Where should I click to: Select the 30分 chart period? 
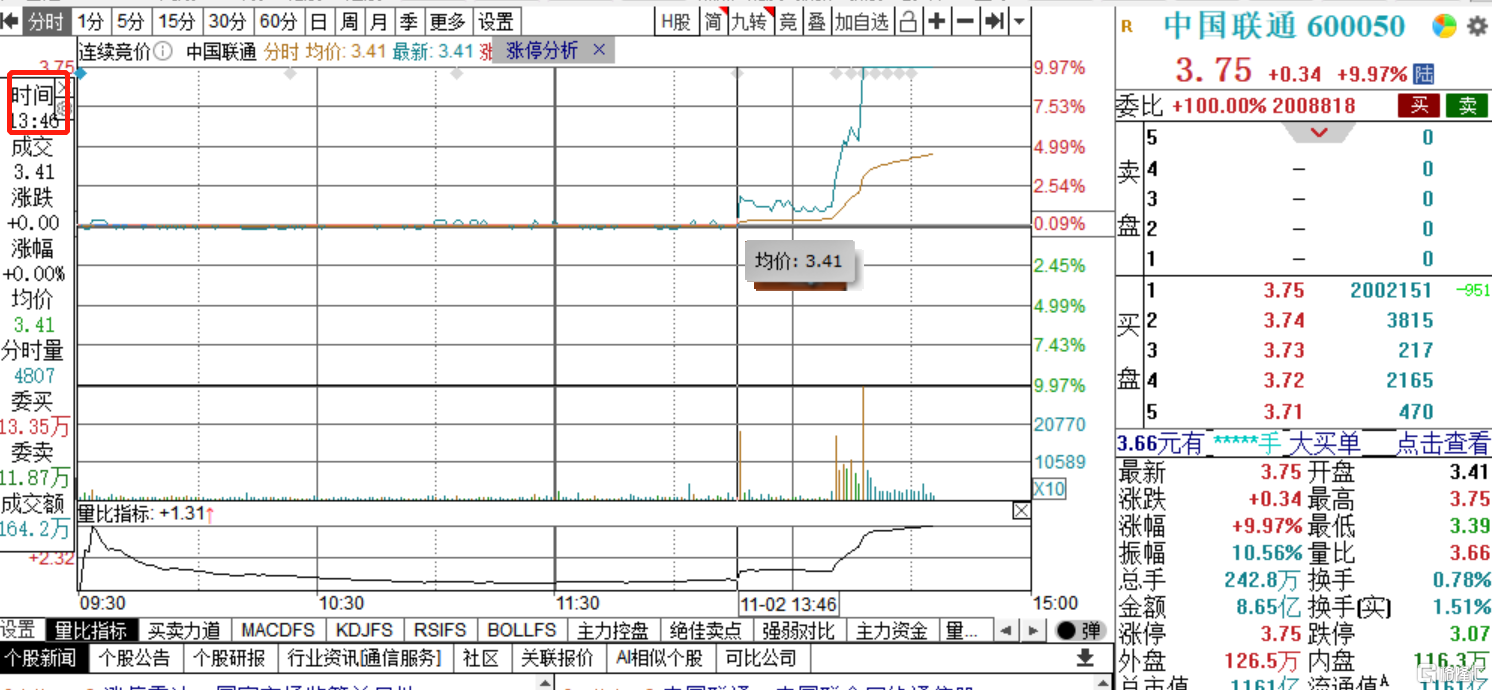point(228,21)
